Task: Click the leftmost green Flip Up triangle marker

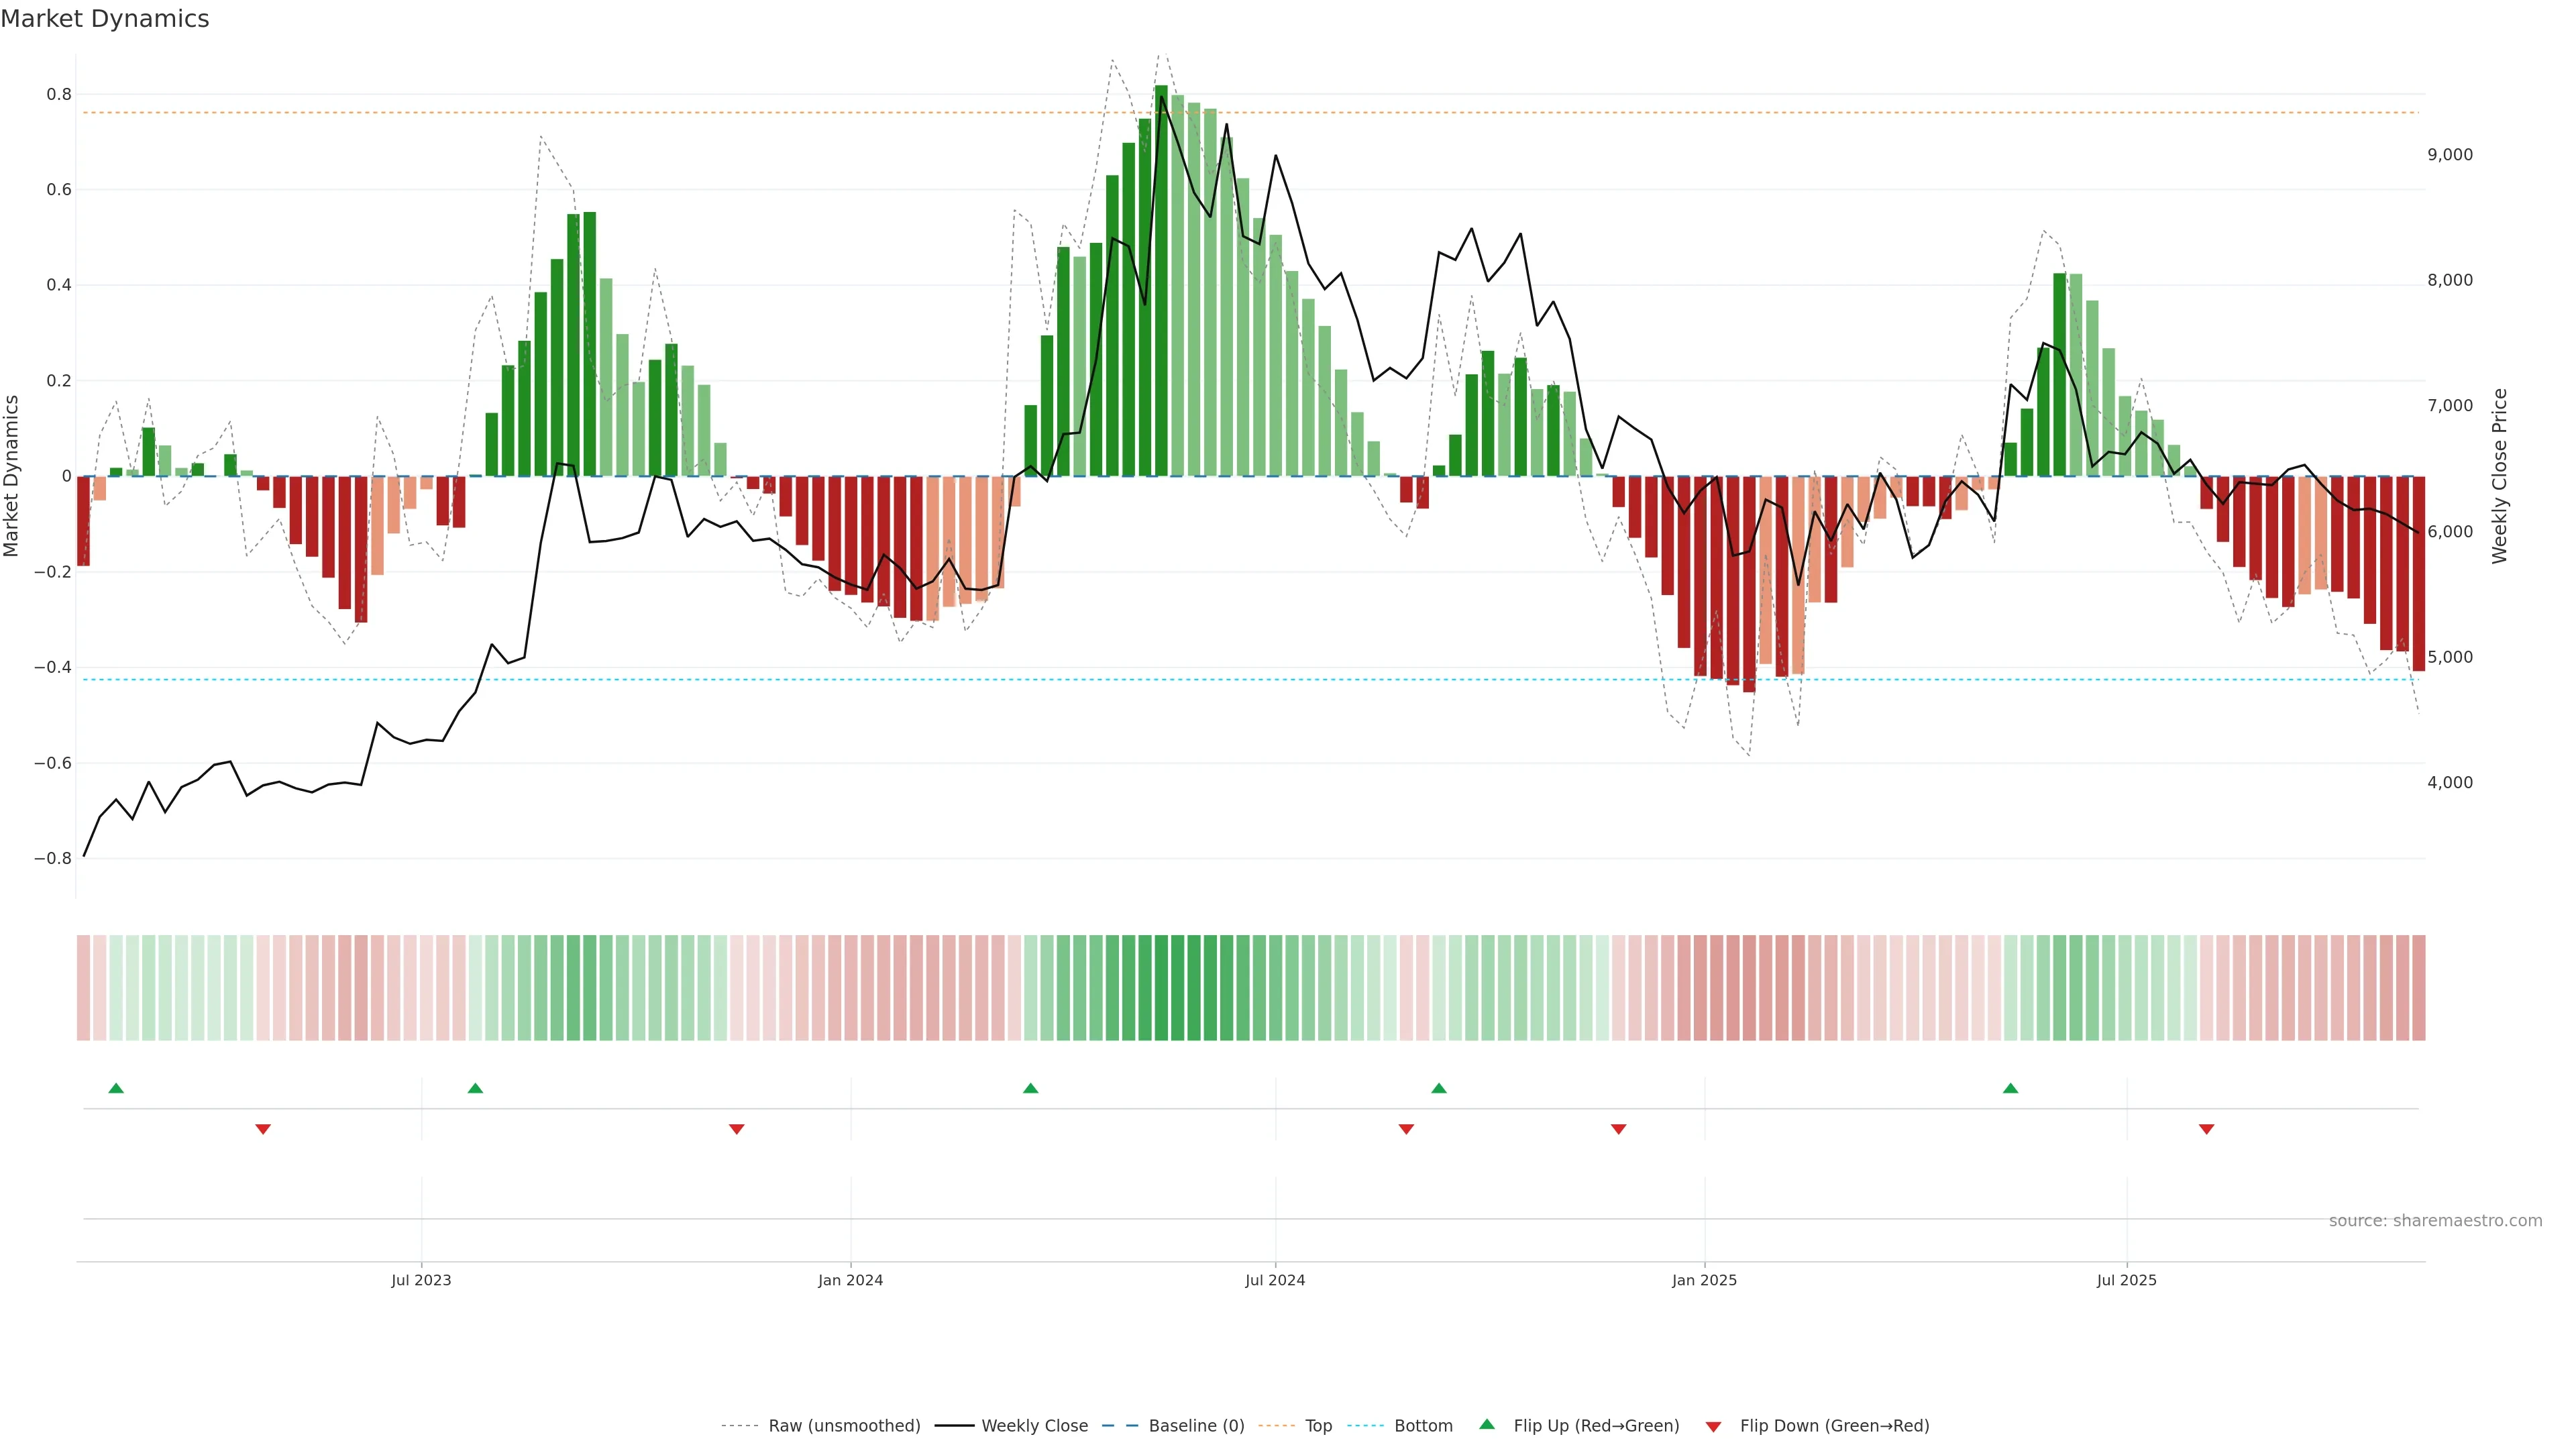Action: 116,1088
